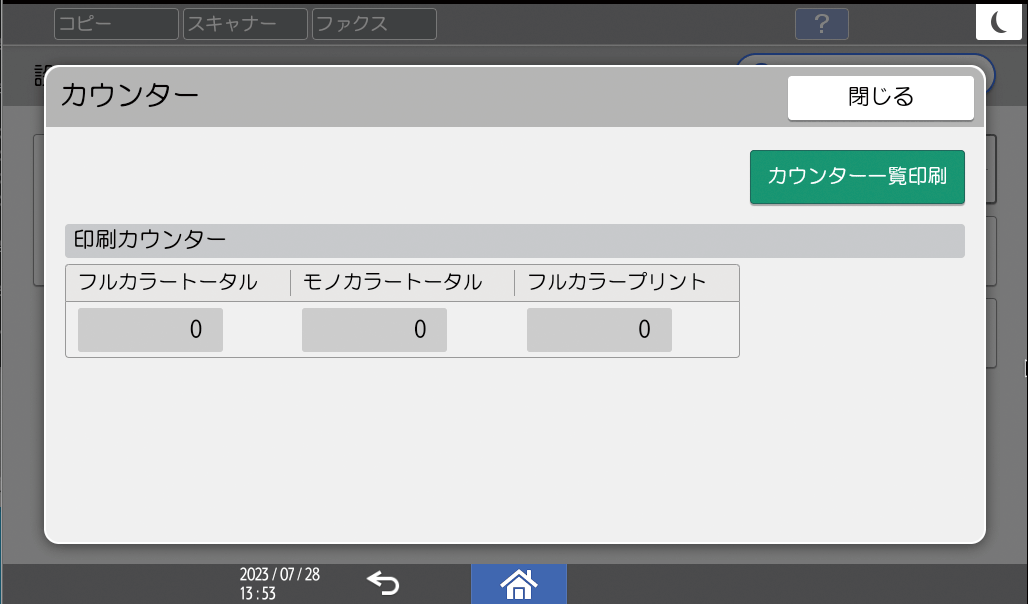Activate energy saver crescent moon icon
Image resolution: width=1028 pixels, height=604 pixels.
coord(999,21)
